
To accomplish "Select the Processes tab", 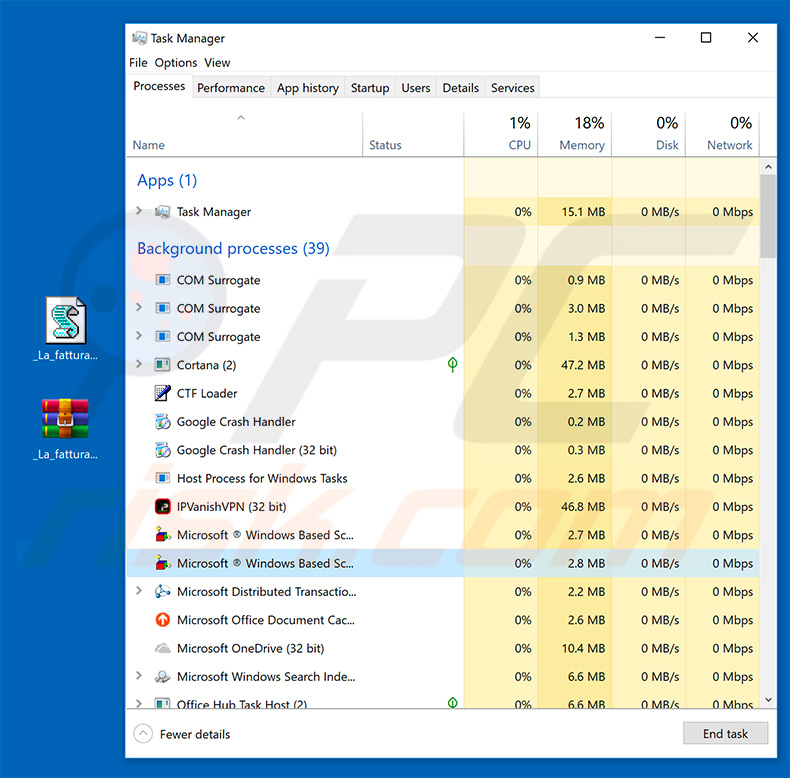I will coord(159,86).
